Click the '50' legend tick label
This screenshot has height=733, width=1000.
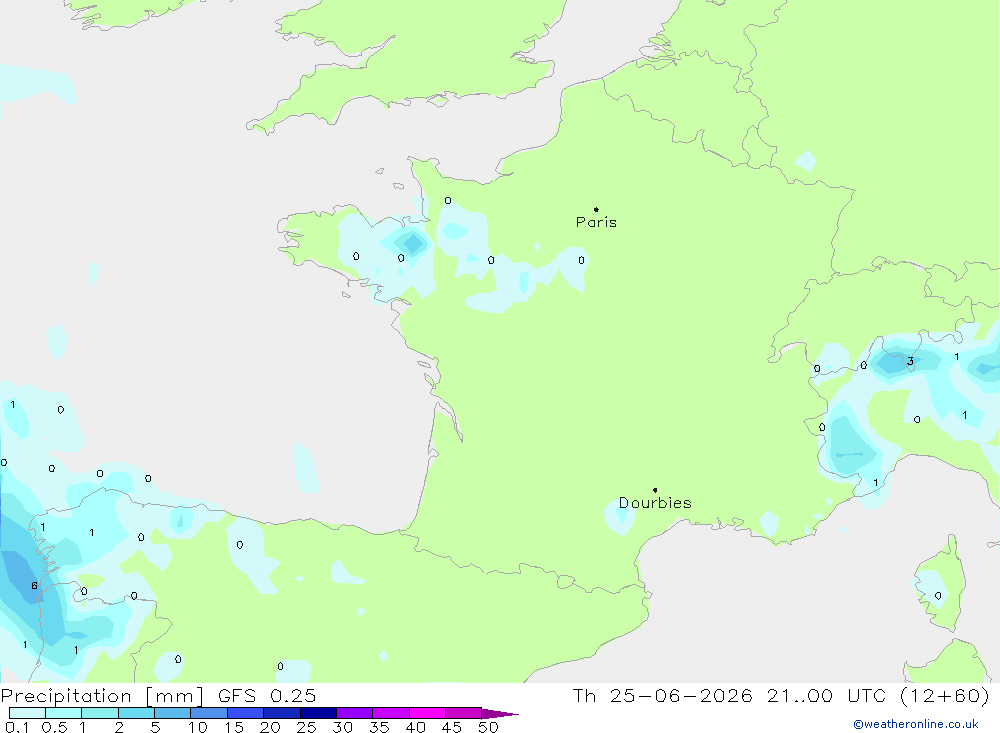click(x=488, y=727)
